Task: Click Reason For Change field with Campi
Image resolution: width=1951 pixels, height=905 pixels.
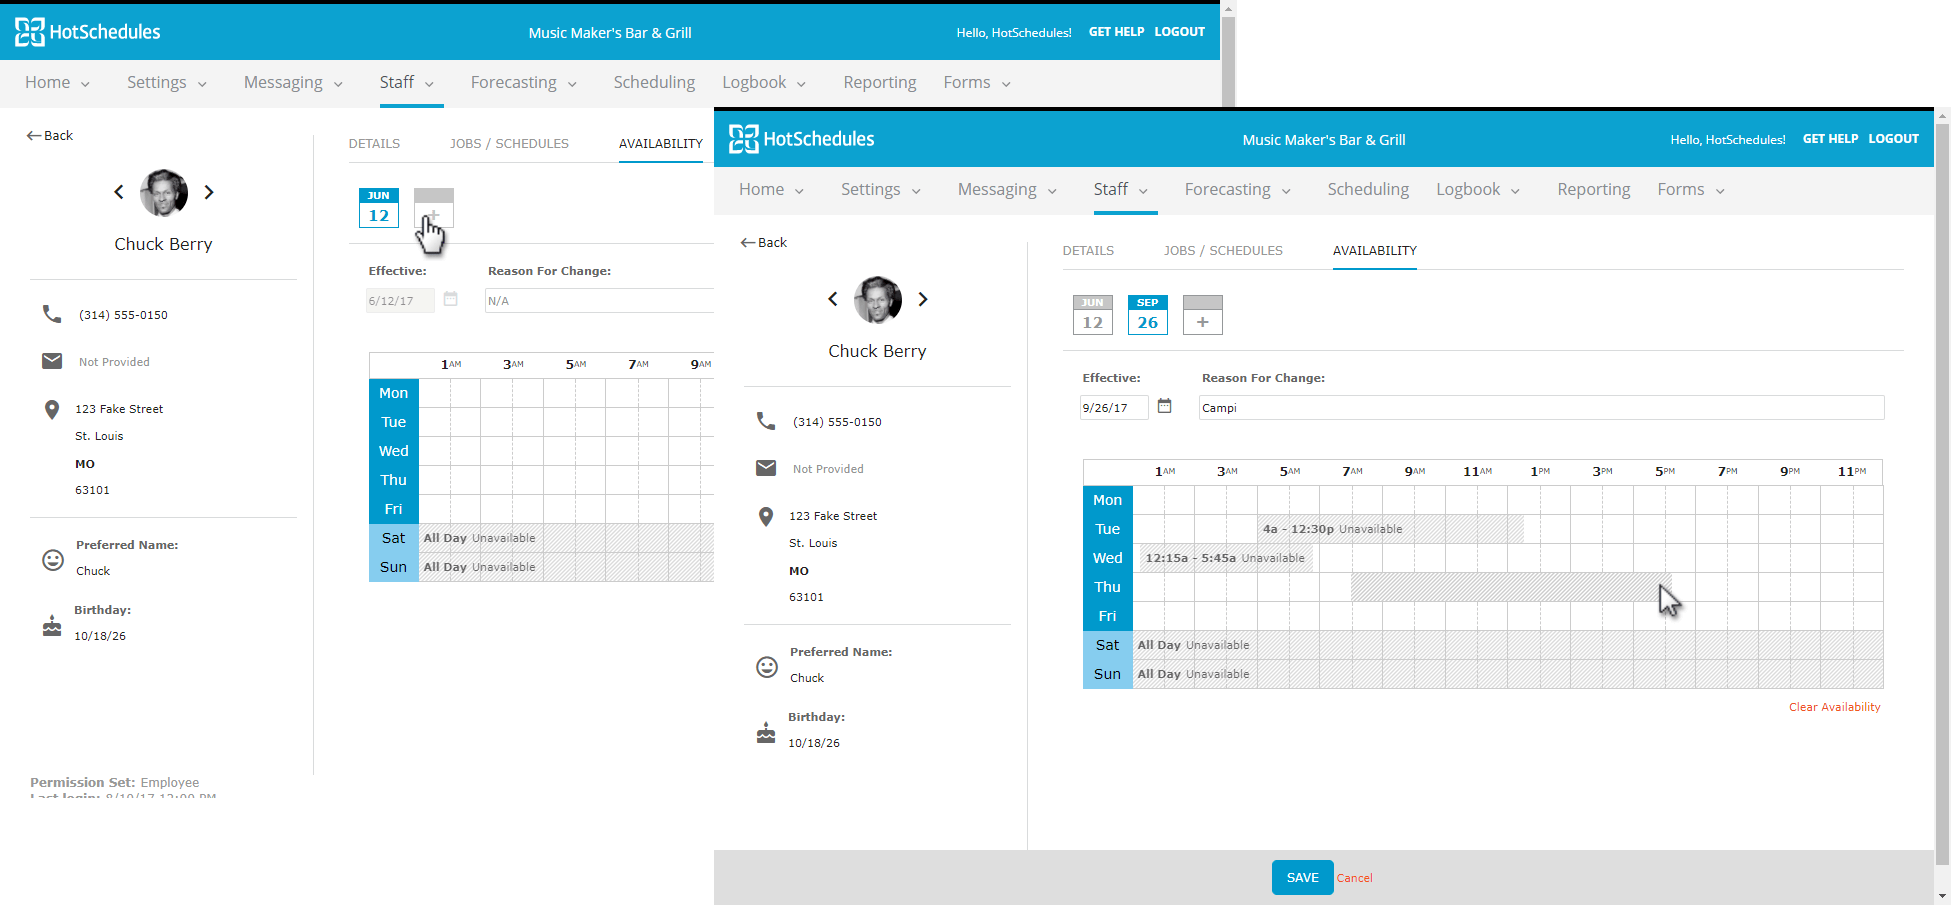Action: [1541, 407]
